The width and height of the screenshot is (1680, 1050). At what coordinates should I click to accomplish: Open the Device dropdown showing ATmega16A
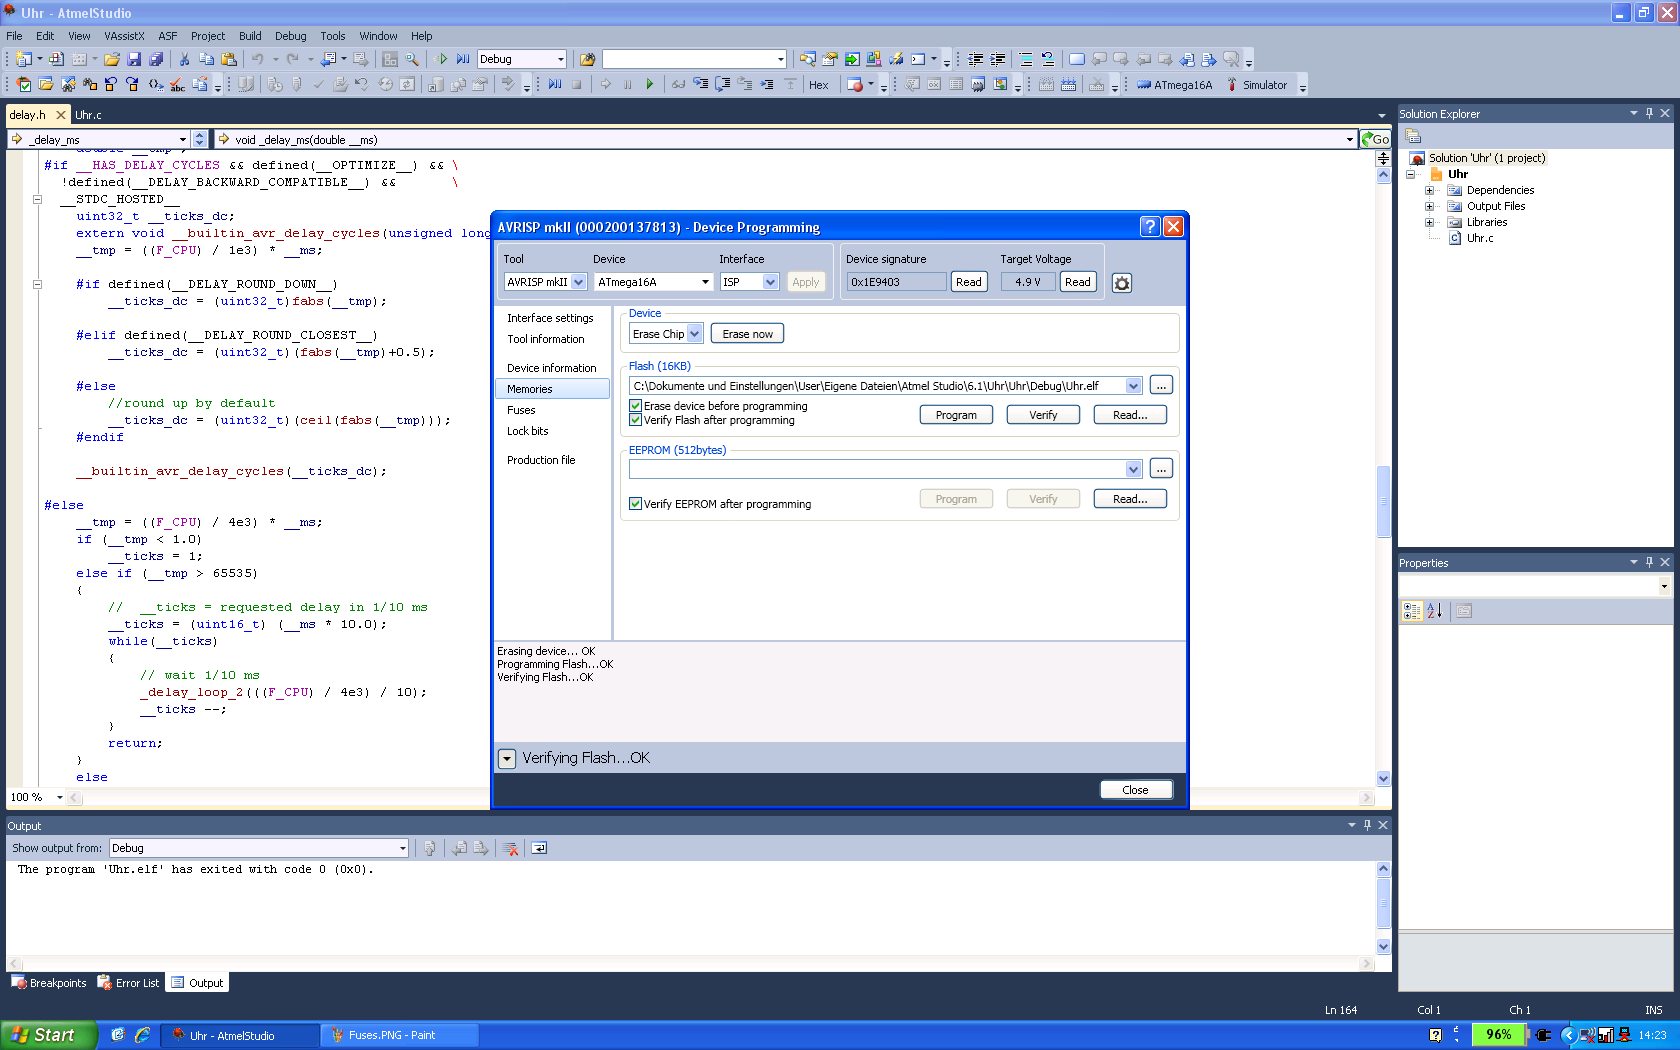coord(705,282)
